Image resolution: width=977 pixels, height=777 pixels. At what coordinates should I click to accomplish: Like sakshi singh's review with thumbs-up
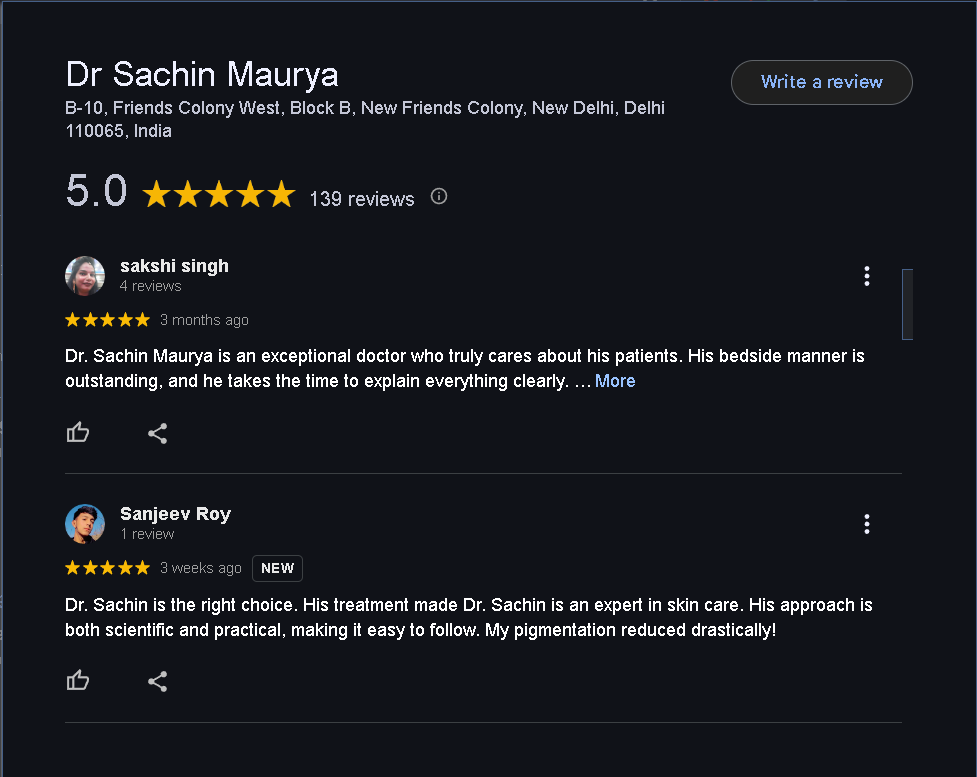(78, 433)
